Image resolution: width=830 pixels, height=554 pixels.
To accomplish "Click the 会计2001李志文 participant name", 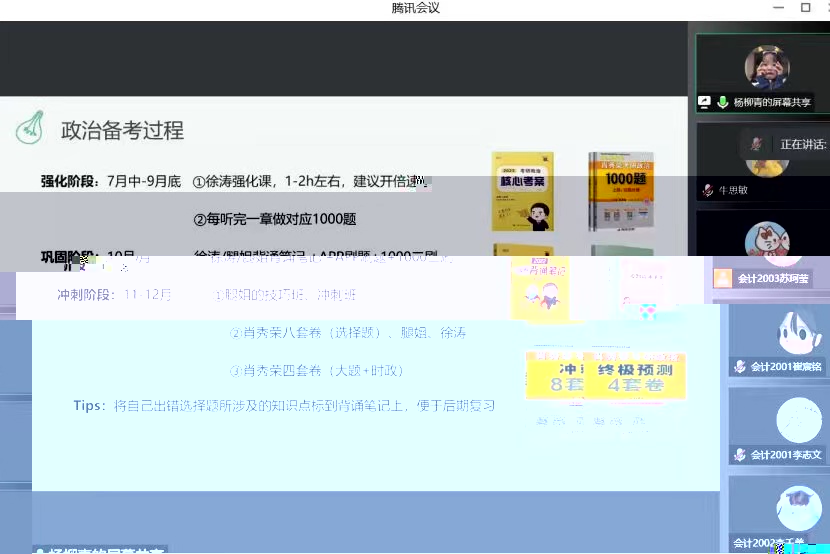I will click(786, 455).
